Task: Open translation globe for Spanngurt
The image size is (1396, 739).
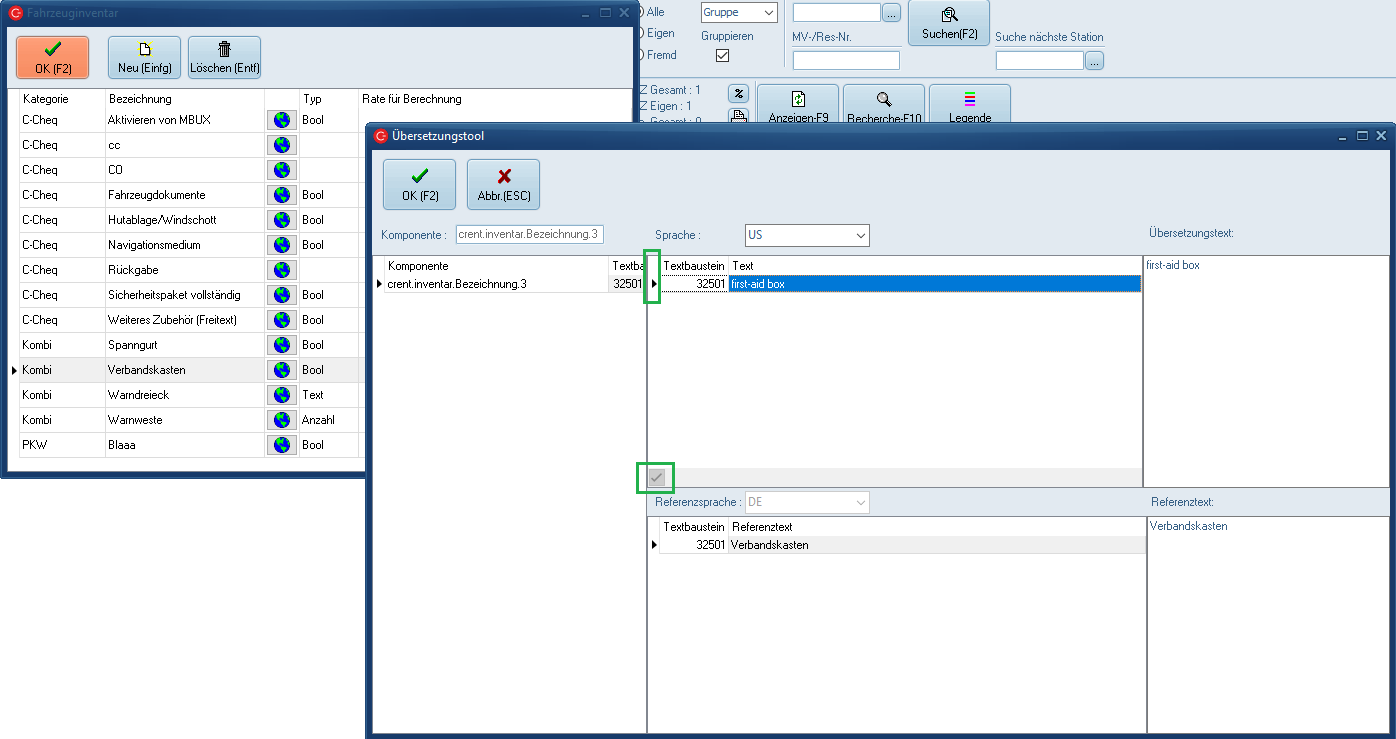Action: pyautogui.click(x=282, y=345)
